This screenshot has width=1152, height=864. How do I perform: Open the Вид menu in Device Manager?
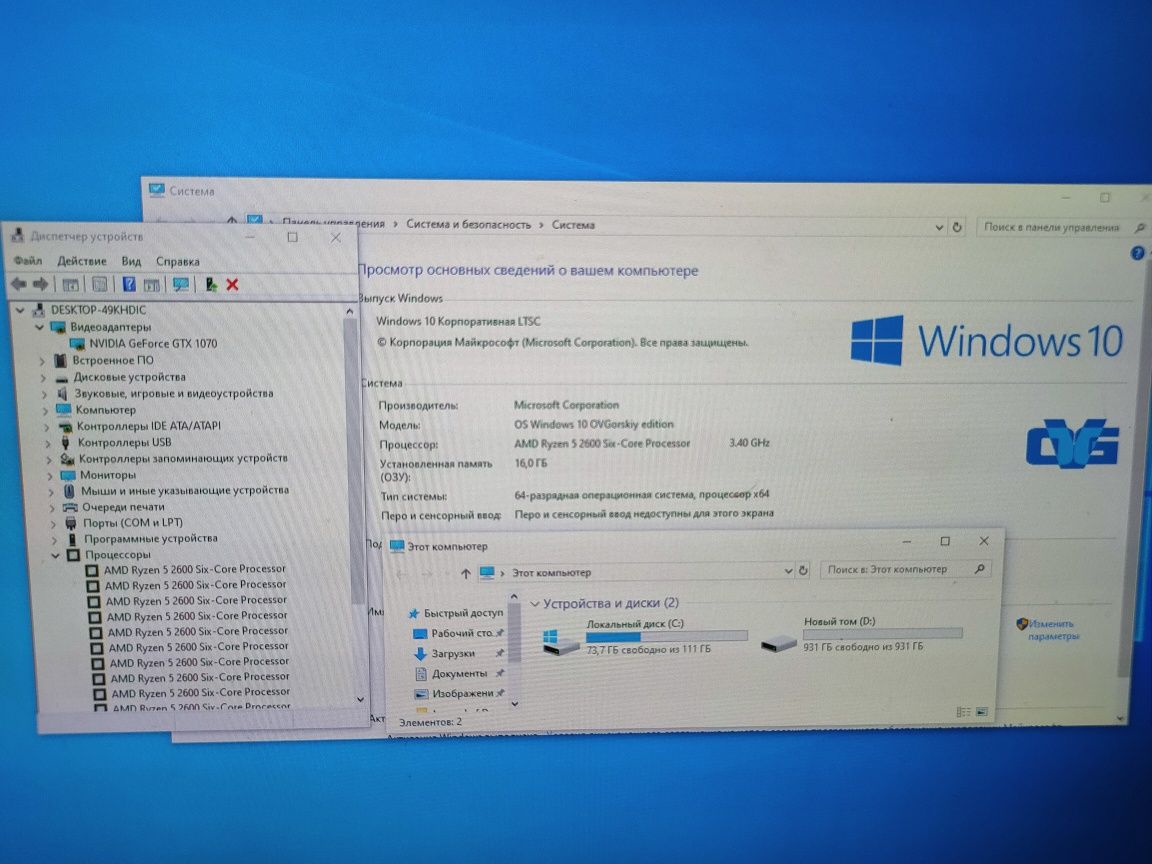(131, 261)
